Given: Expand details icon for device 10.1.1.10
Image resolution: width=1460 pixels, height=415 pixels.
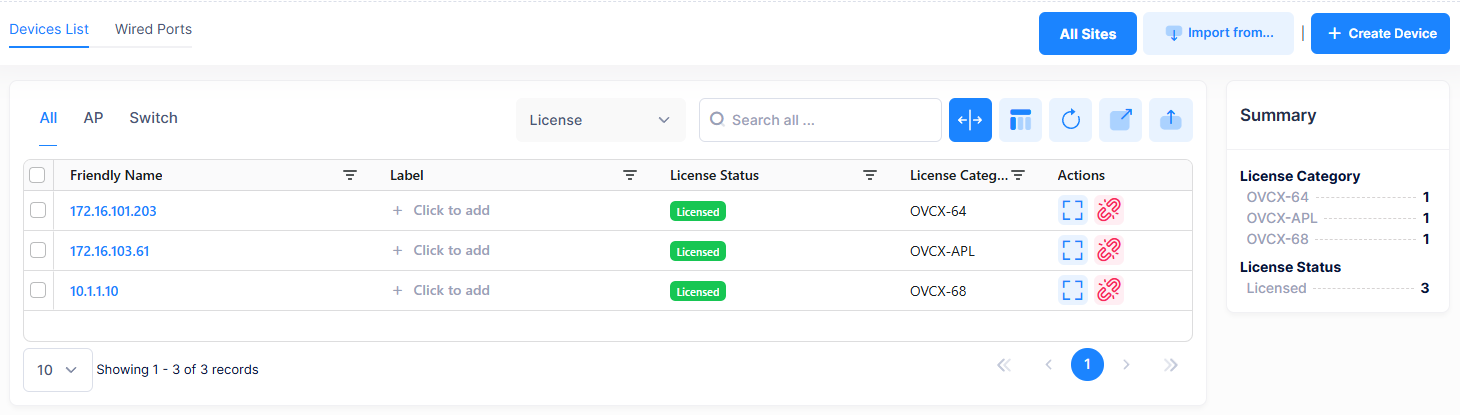Looking at the screenshot, I should pyautogui.click(x=1072, y=291).
